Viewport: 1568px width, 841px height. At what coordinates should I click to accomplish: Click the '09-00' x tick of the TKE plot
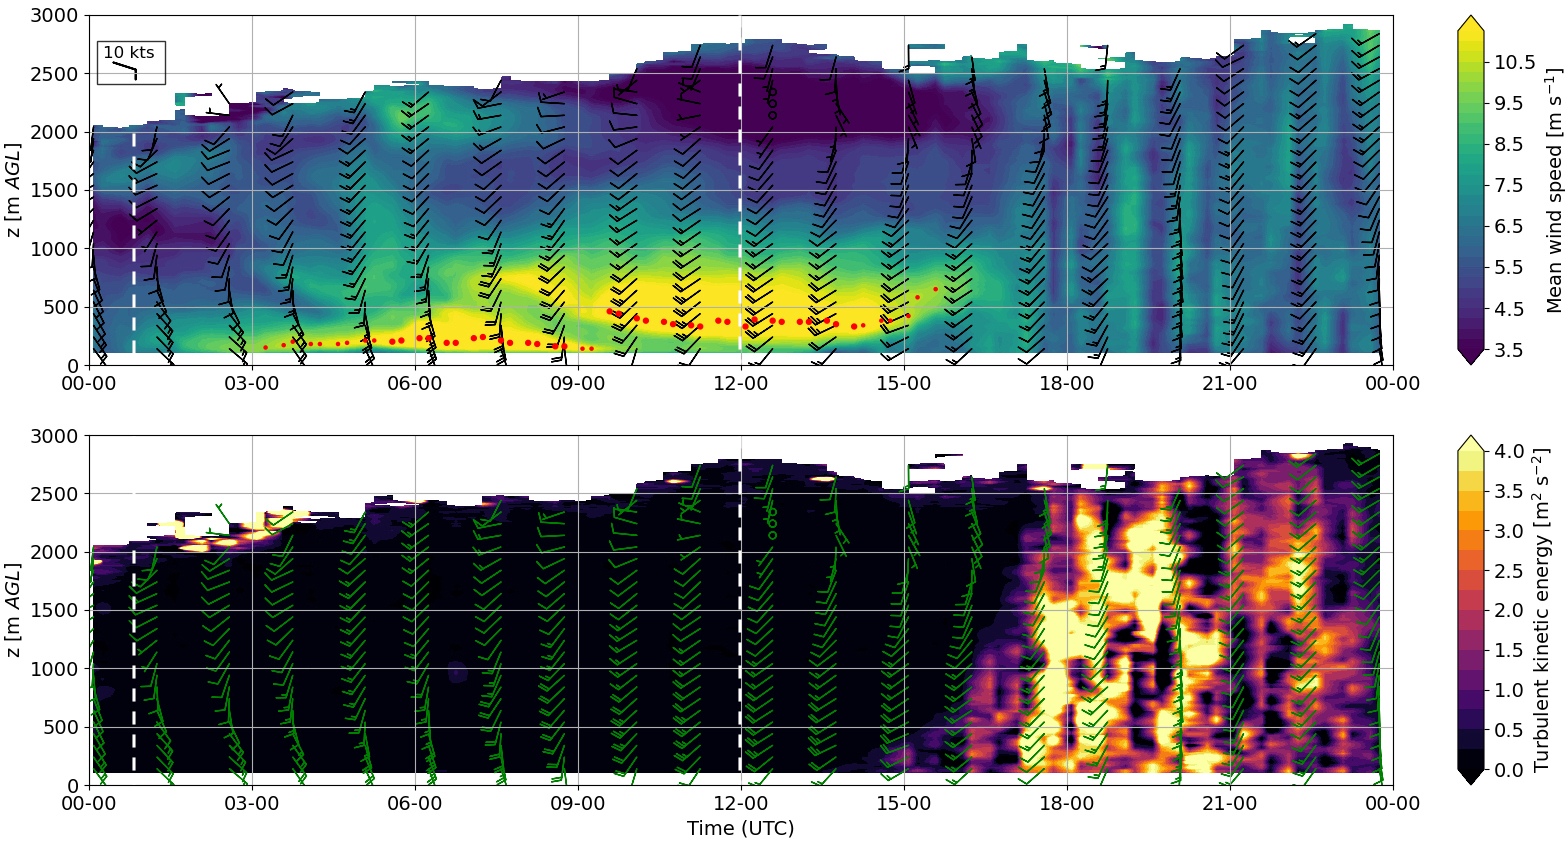578,804
